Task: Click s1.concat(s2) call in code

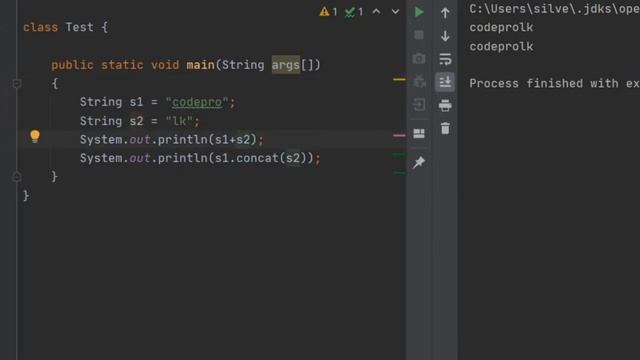Action: (260, 158)
